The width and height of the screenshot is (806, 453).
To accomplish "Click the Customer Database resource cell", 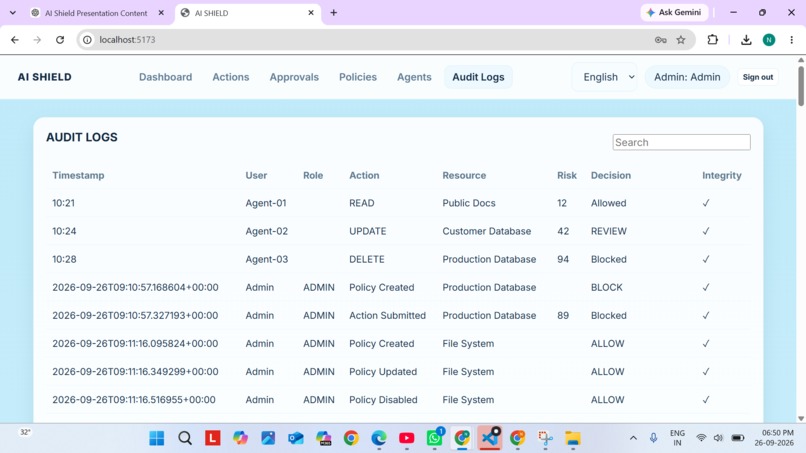I will click(487, 231).
